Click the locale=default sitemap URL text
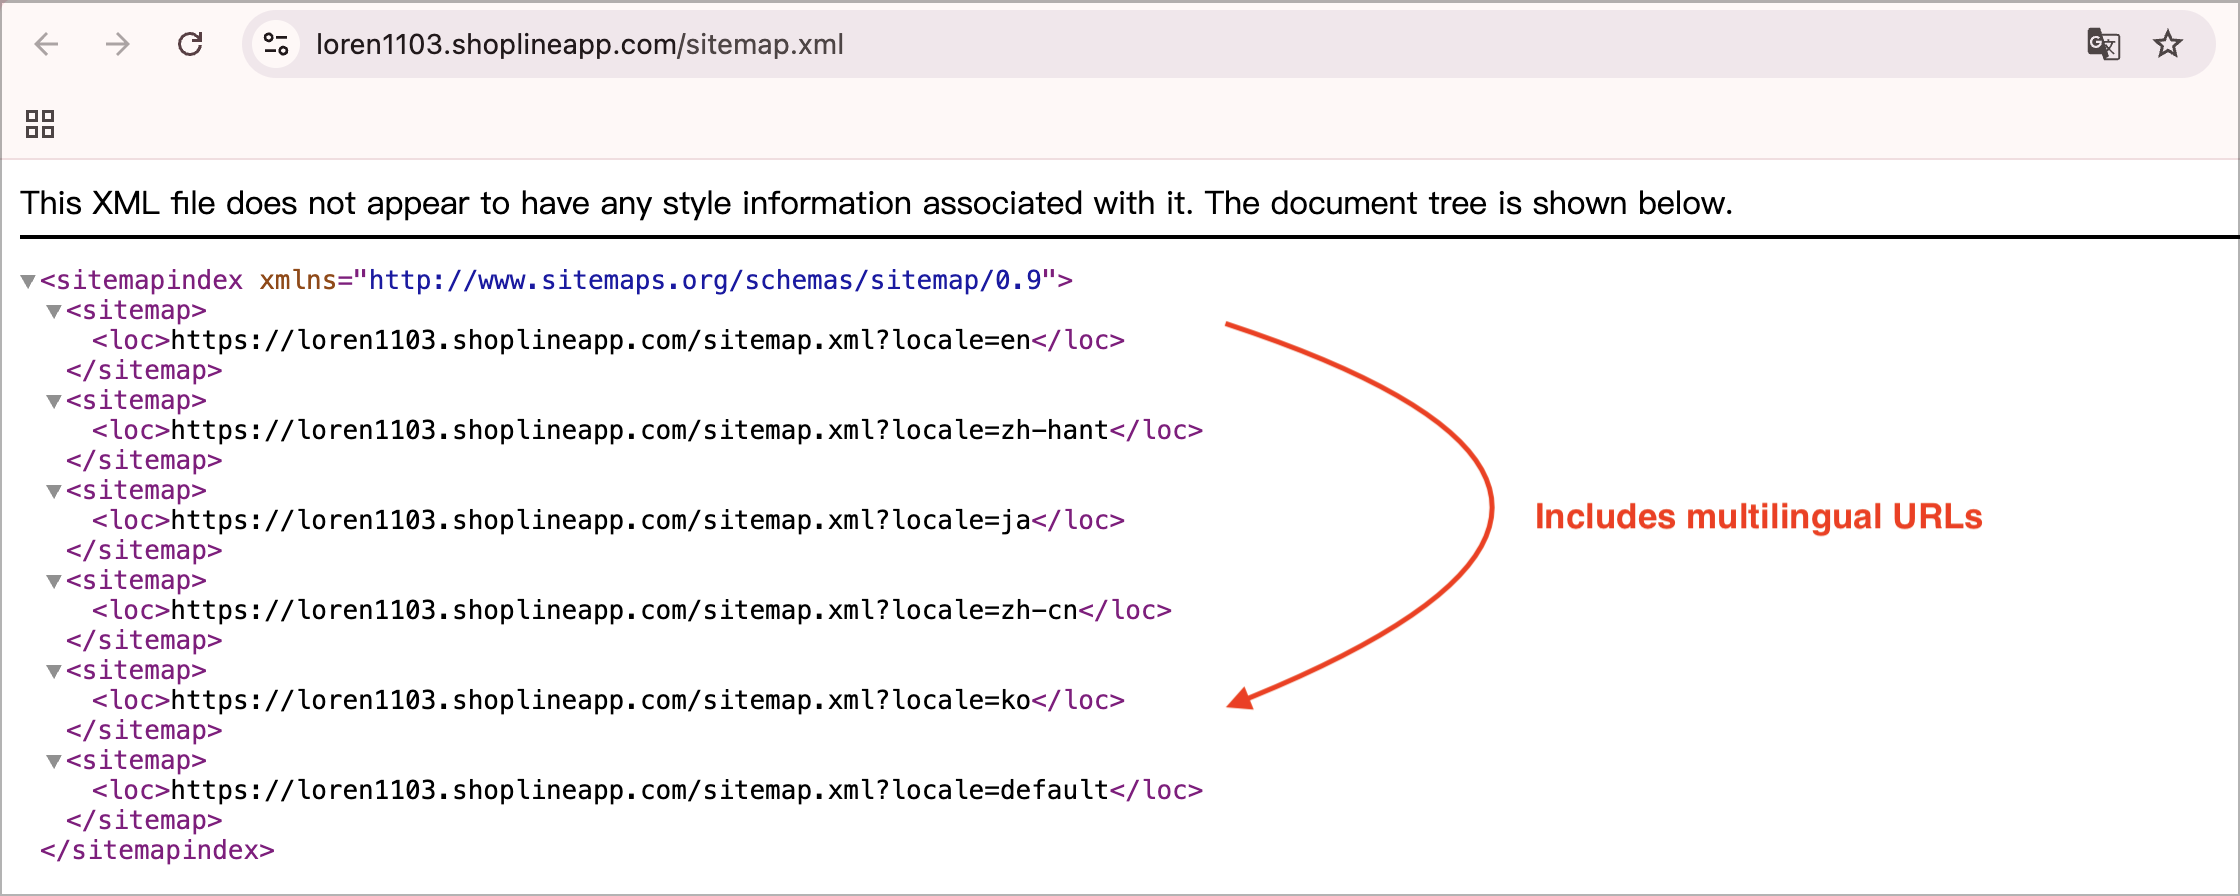 coord(640,790)
